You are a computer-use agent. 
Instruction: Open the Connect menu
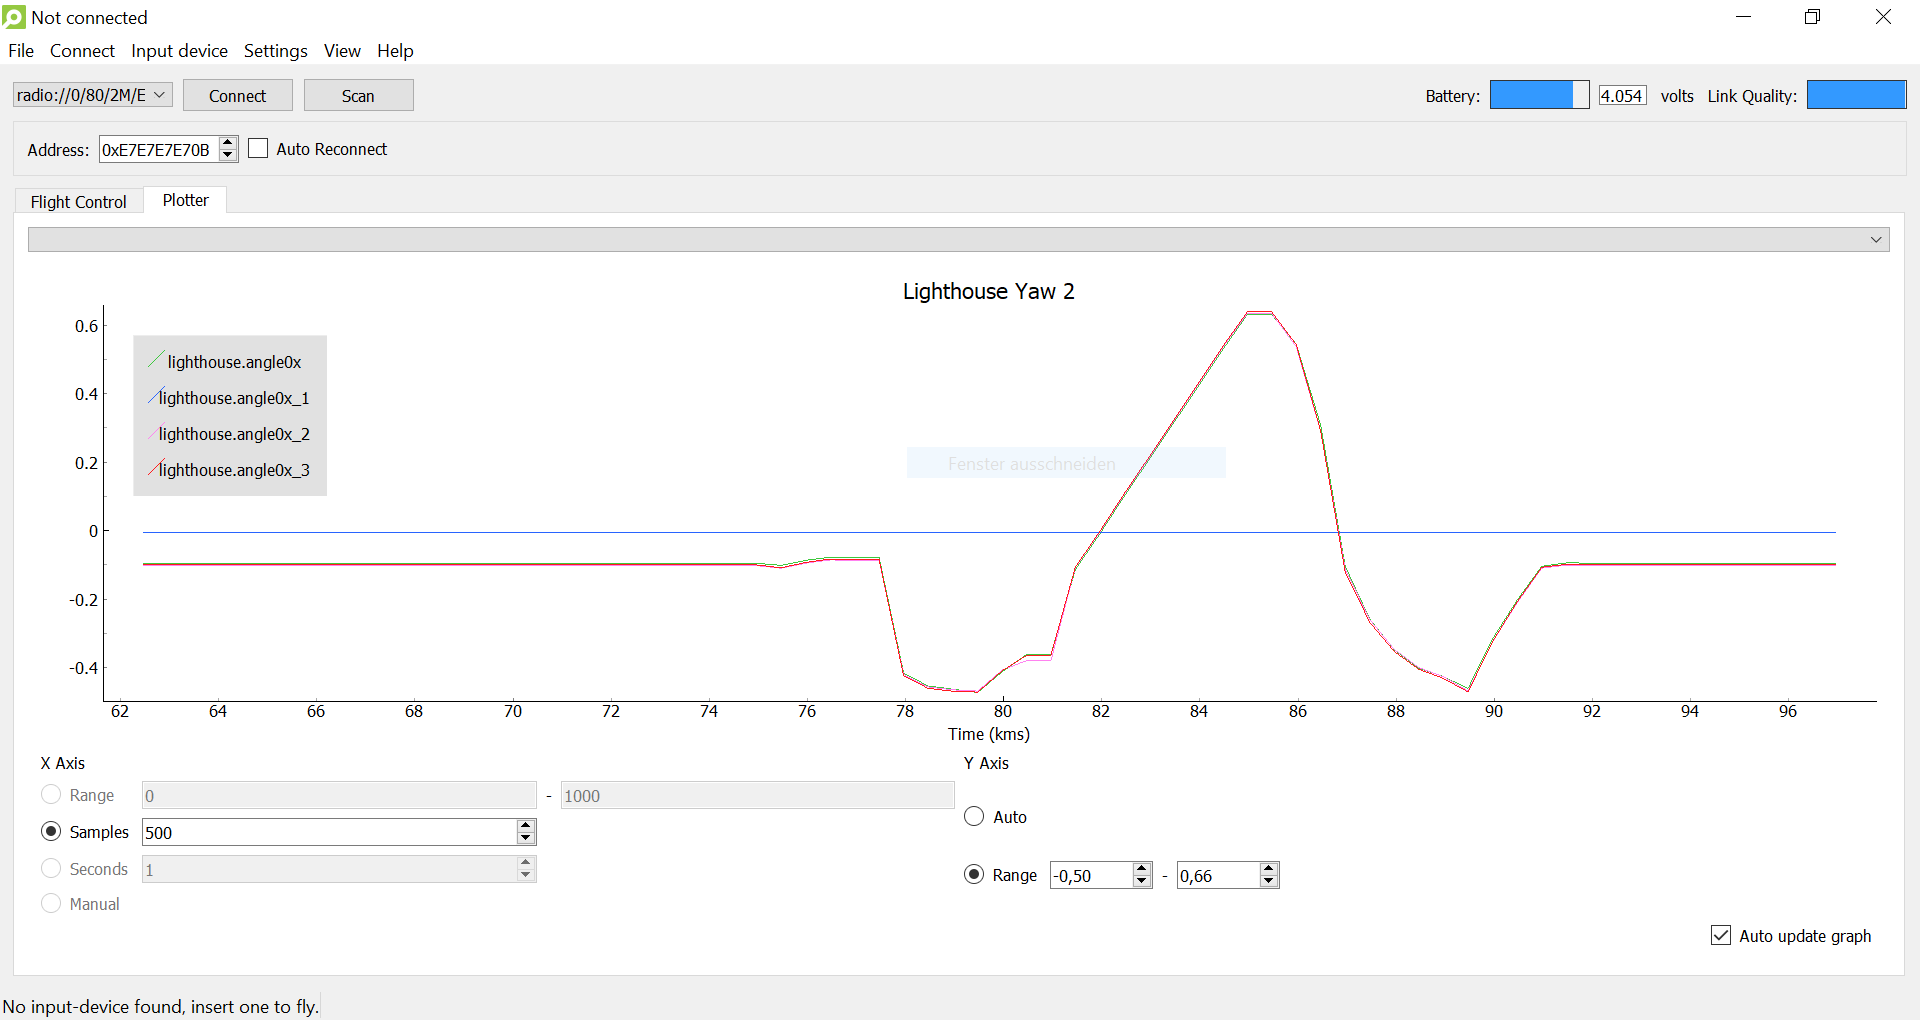tap(82, 51)
